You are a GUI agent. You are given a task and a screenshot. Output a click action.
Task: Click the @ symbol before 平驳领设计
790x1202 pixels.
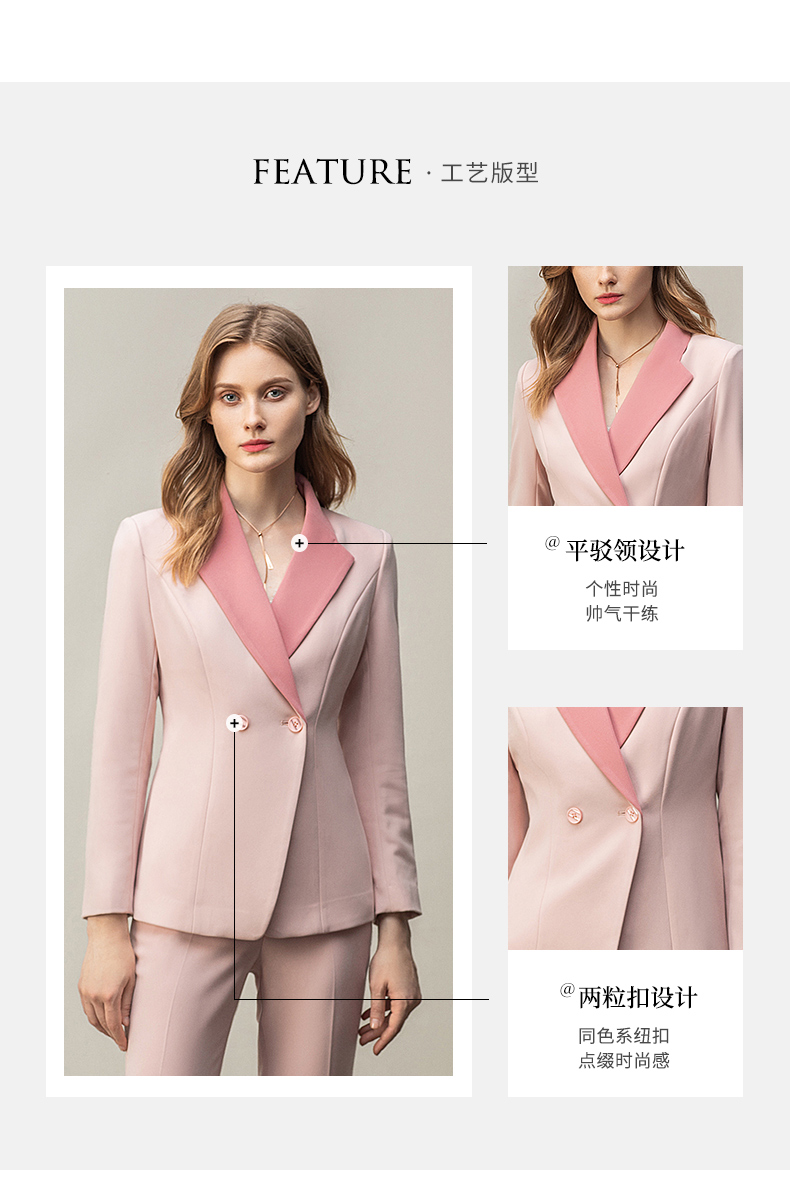[x=552, y=543]
